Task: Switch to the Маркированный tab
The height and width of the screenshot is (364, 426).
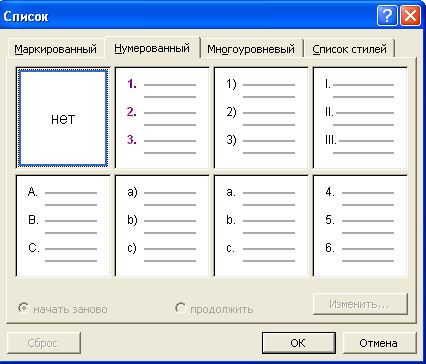Action: point(56,49)
